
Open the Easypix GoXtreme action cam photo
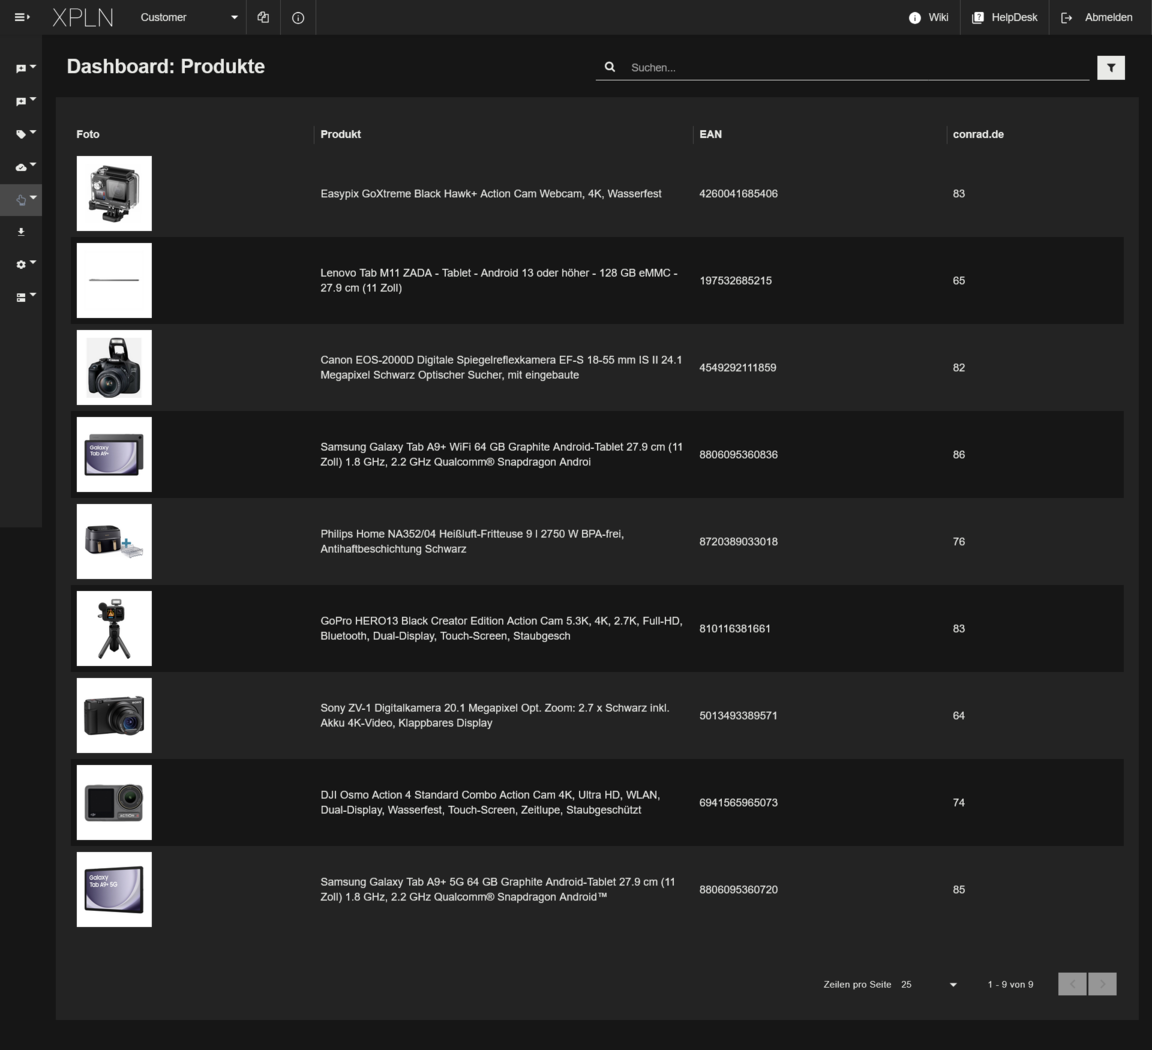click(115, 193)
